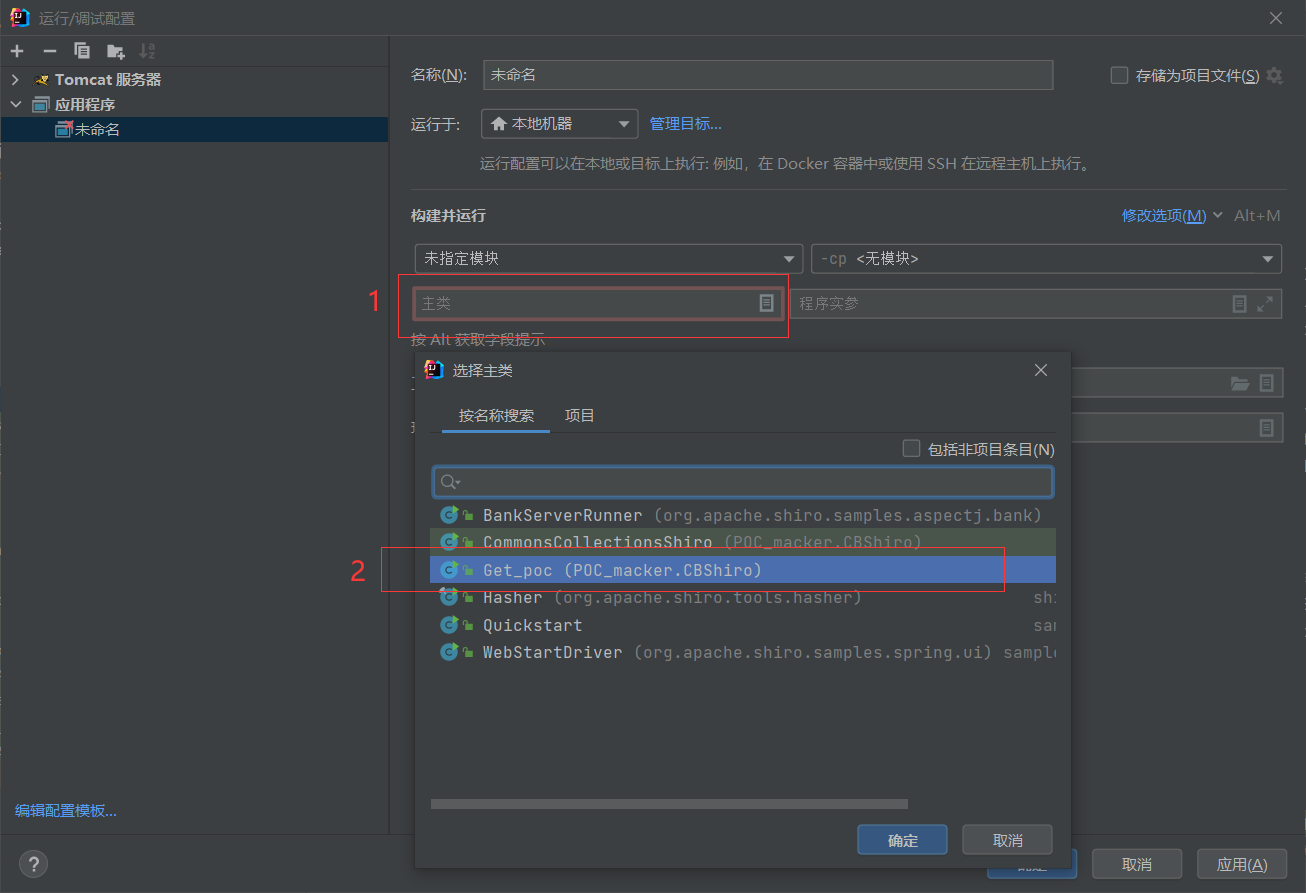Switch to 按名称搜索 tab
The height and width of the screenshot is (893, 1306).
point(496,416)
